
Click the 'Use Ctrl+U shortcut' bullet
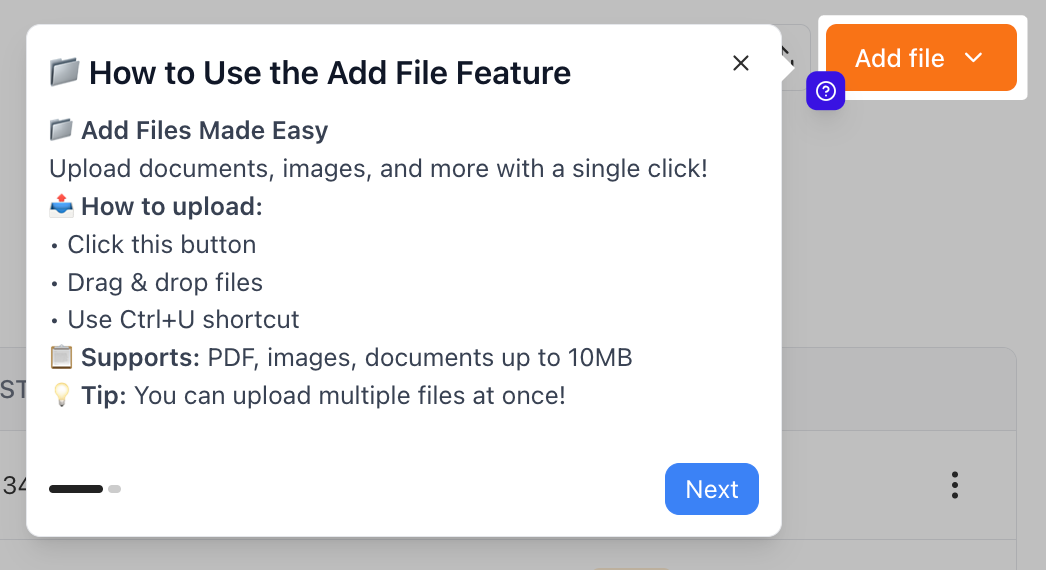click(x=183, y=320)
